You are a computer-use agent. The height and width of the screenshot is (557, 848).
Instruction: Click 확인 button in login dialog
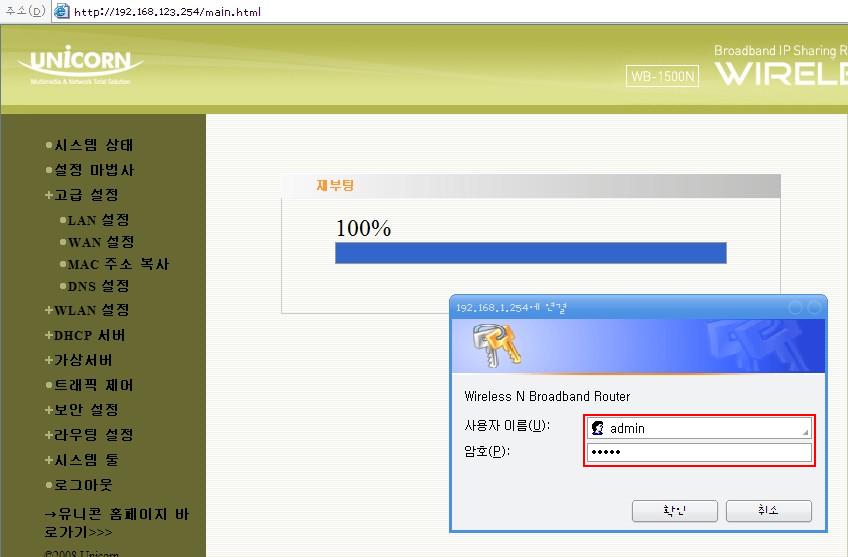[674, 510]
